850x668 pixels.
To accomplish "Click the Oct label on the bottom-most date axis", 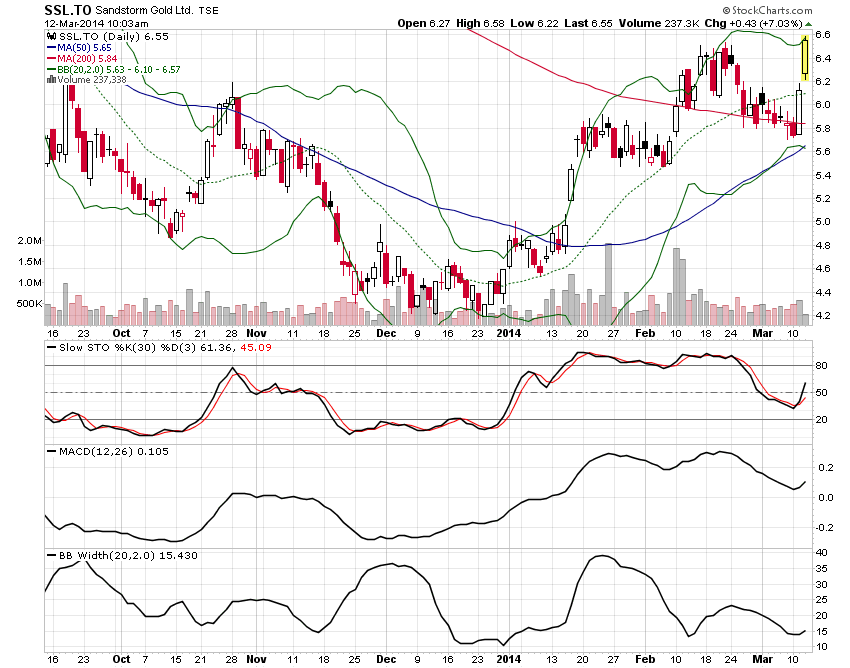I will (x=121, y=659).
